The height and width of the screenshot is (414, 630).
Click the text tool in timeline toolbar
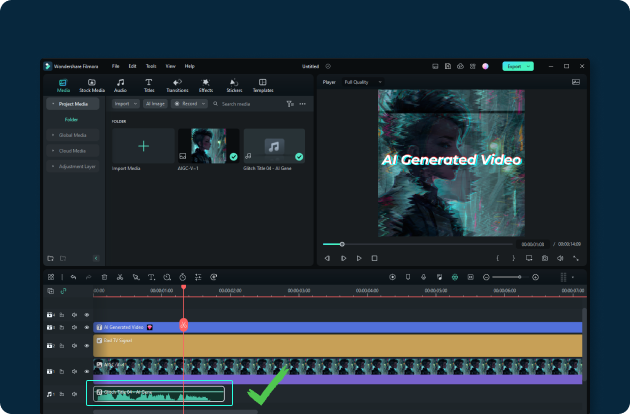pyautogui.click(x=151, y=277)
